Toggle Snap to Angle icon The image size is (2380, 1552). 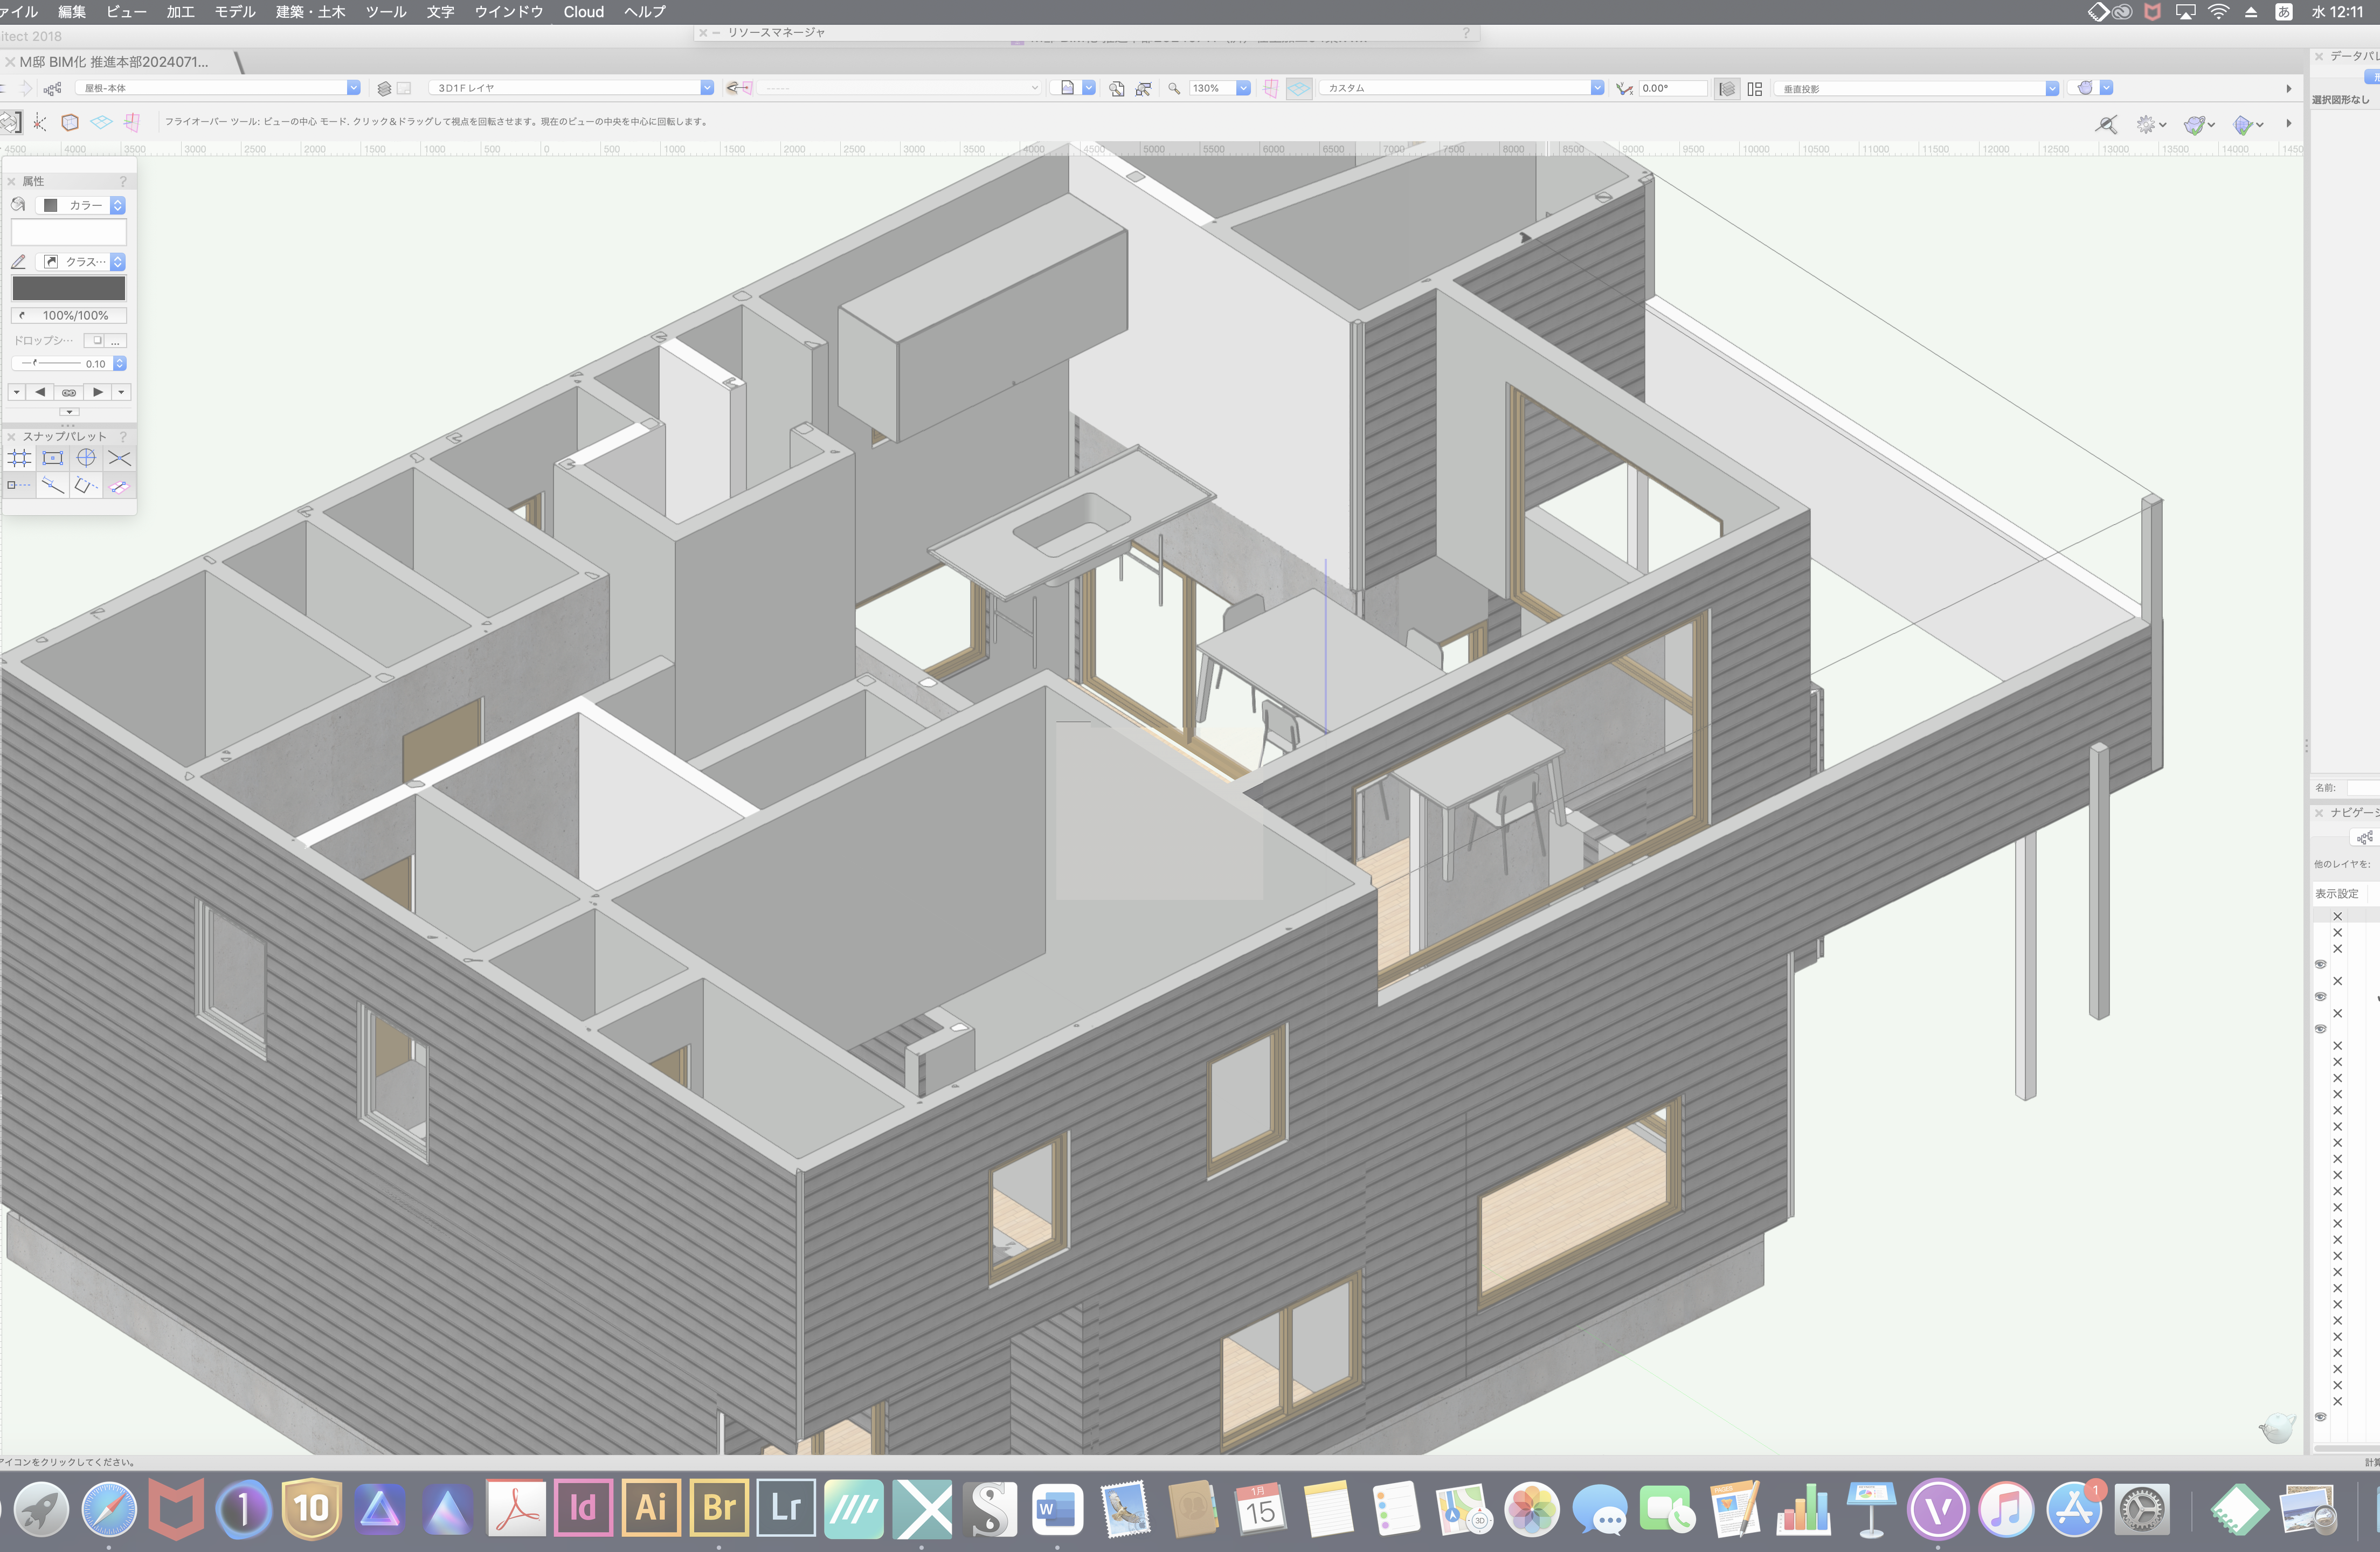coord(86,459)
